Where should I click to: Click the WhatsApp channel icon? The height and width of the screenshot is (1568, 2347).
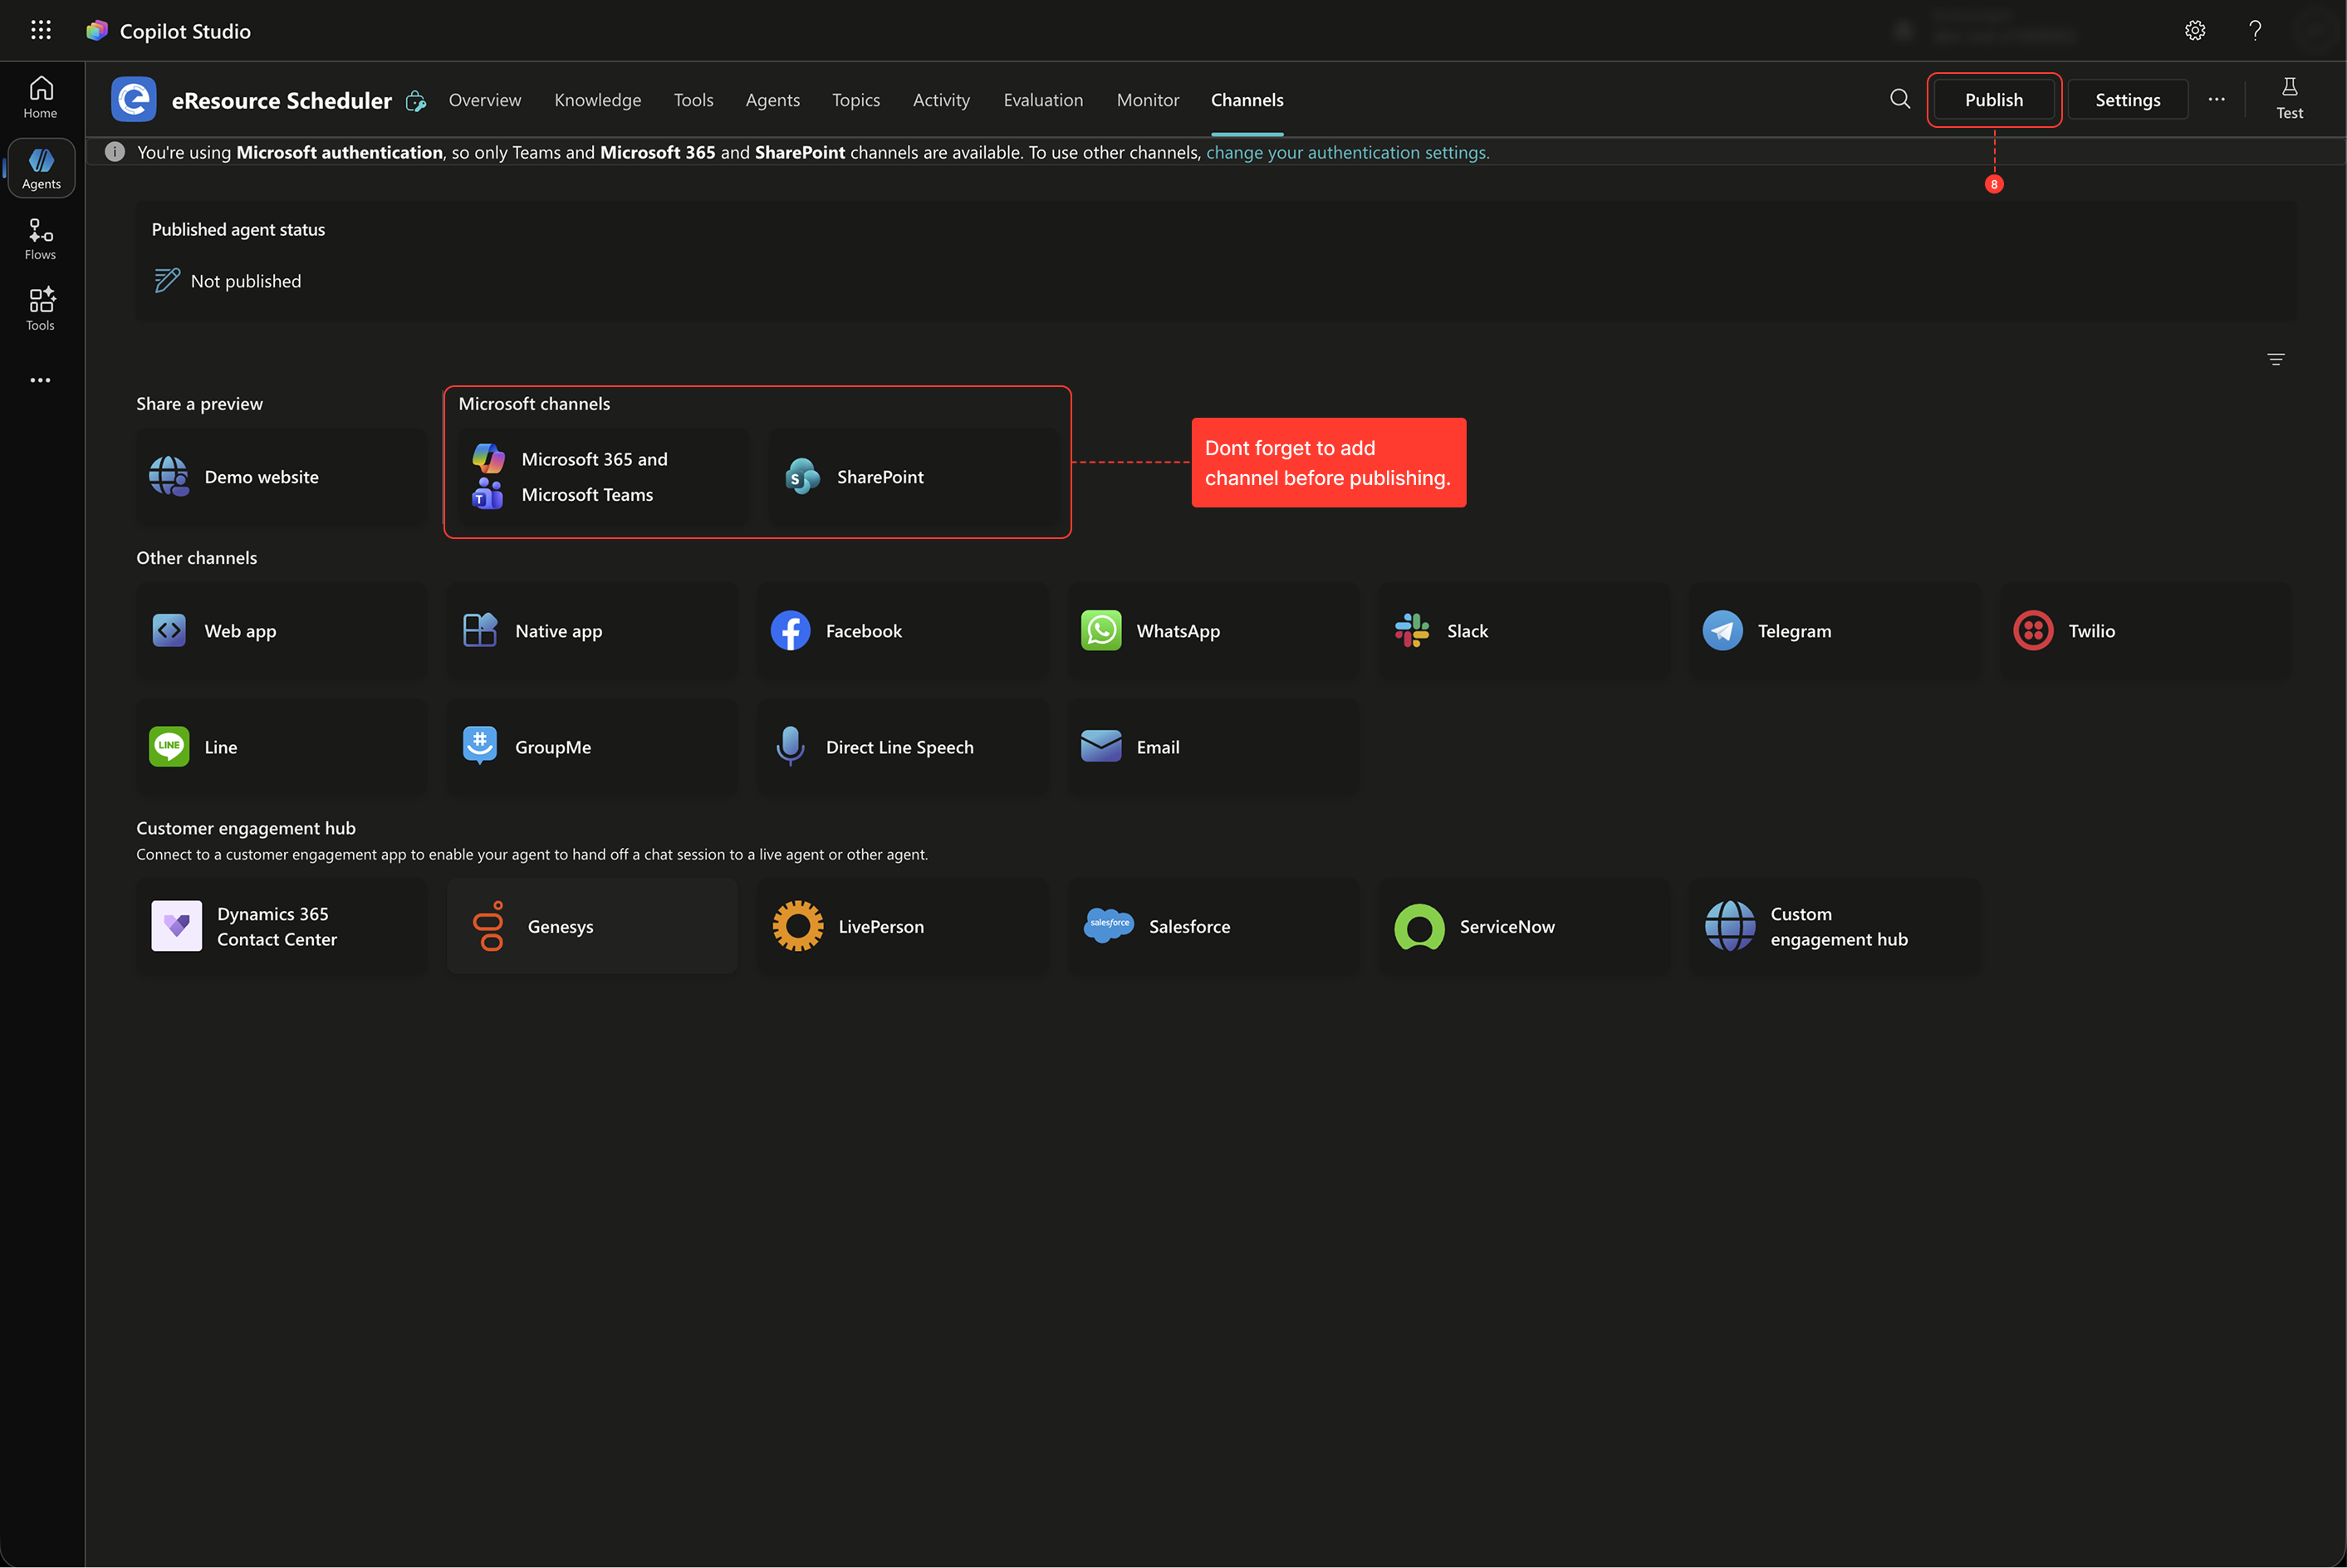[x=1101, y=631]
